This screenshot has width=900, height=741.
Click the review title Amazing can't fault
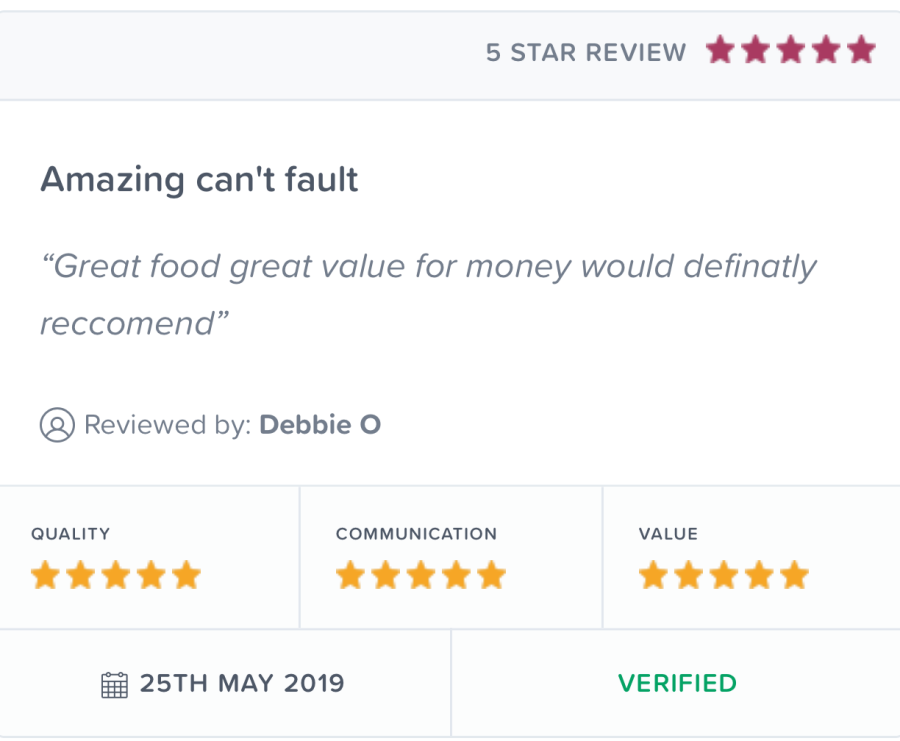click(x=199, y=180)
